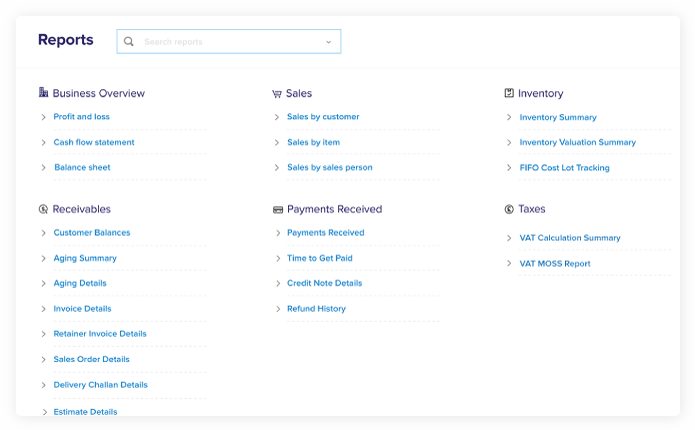
Task: Open the Cash flow statement report
Action: [x=94, y=142]
